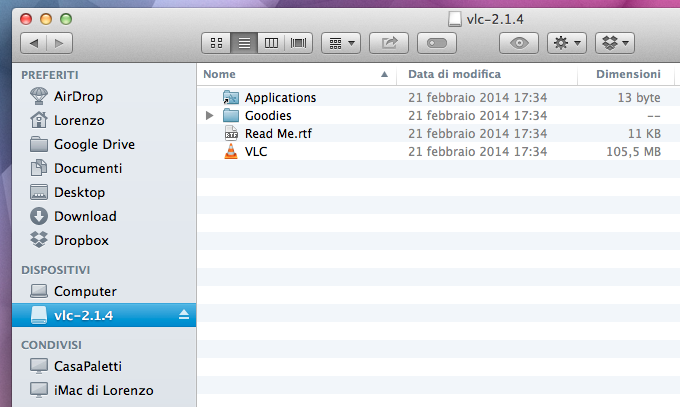This screenshot has width=680, height=407.
Task: Click the 13 byte size value
Action: click(x=639, y=98)
